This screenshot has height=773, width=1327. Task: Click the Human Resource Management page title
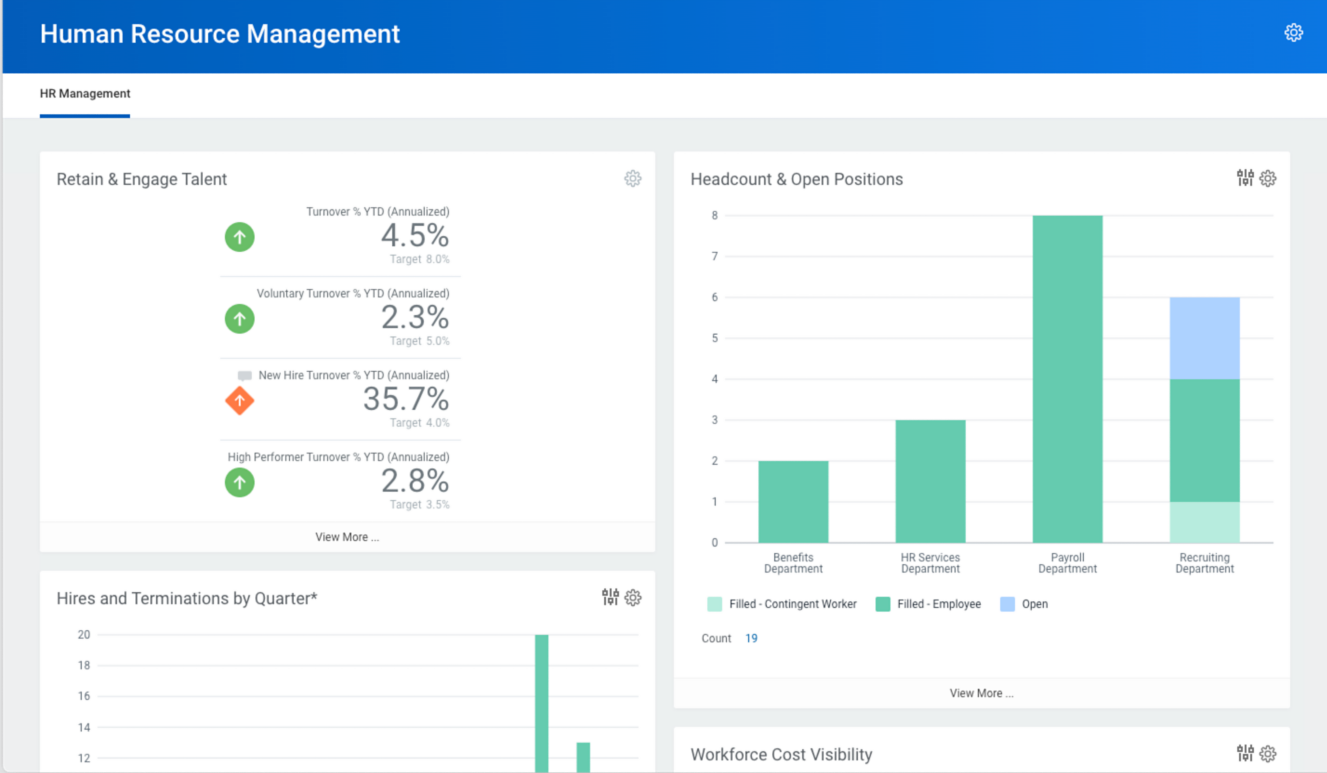coord(220,34)
